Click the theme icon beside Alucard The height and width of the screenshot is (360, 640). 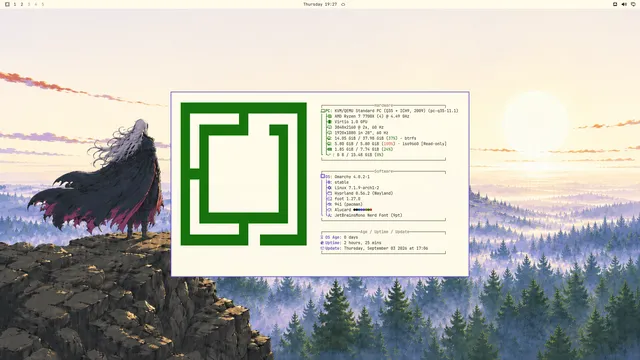[x=329, y=210]
